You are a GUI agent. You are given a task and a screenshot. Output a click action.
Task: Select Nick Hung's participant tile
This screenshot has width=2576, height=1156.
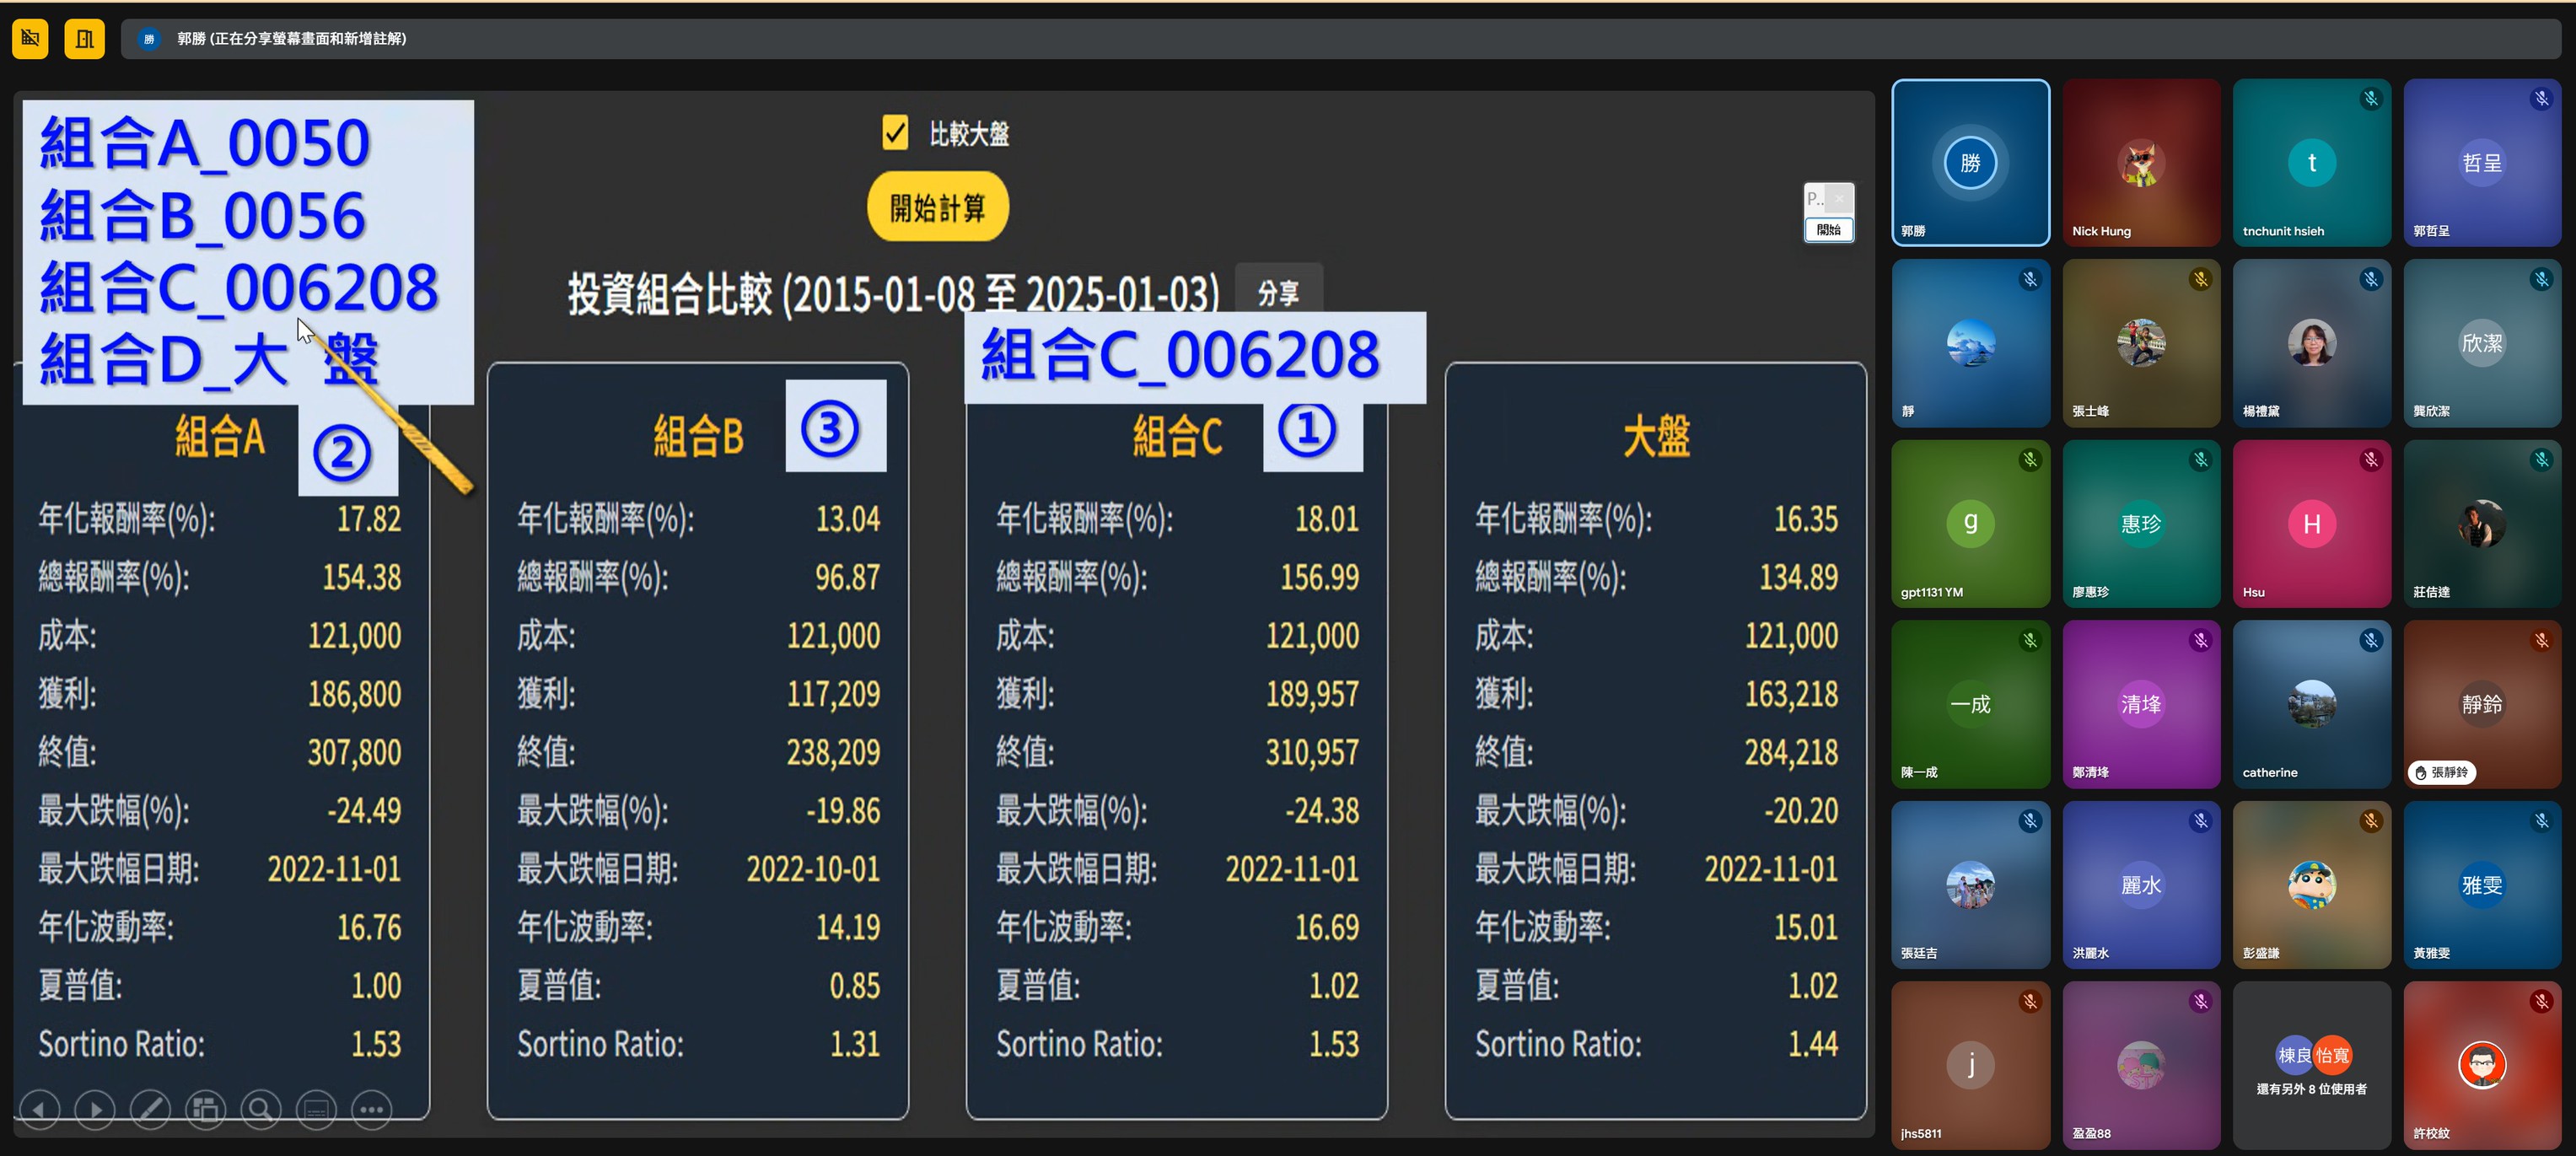(2140, 163)
